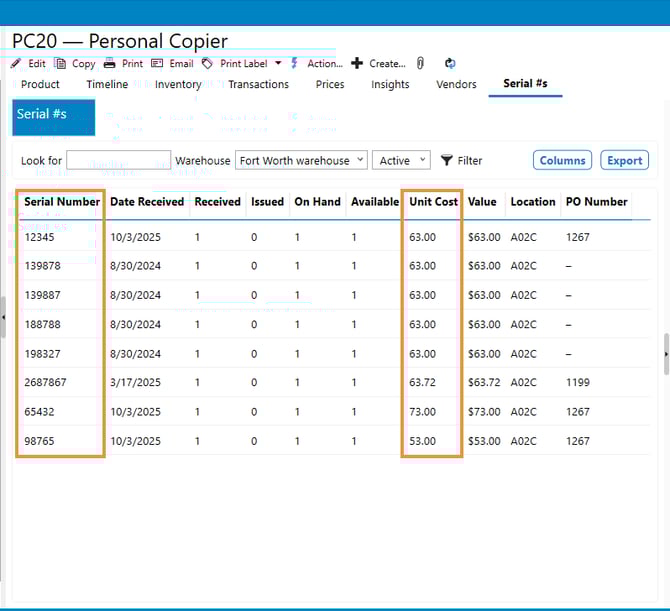
Task: Sort by Unit Cost column header
Action: click(433, 202)
